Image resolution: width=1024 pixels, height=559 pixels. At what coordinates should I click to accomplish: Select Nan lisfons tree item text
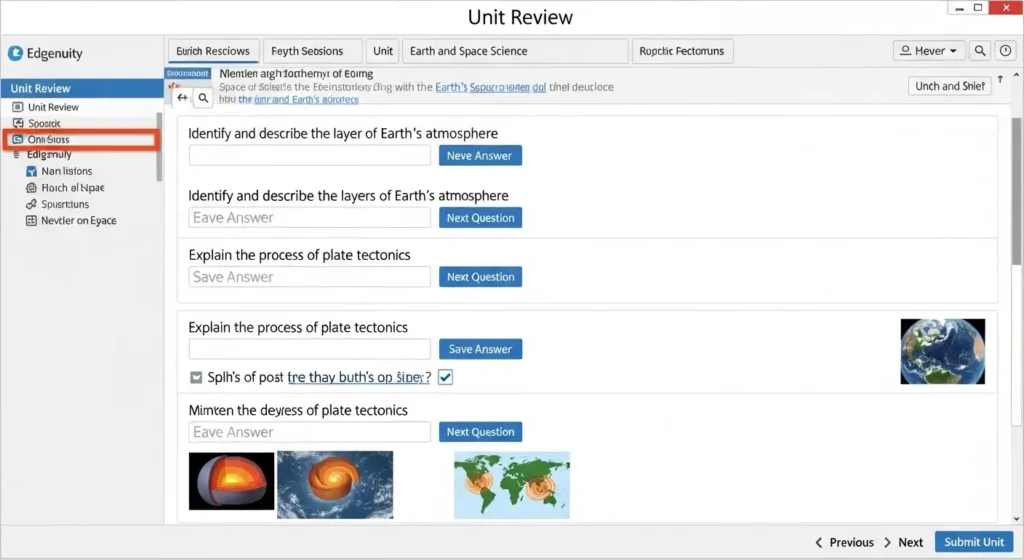tap(67, 171)
